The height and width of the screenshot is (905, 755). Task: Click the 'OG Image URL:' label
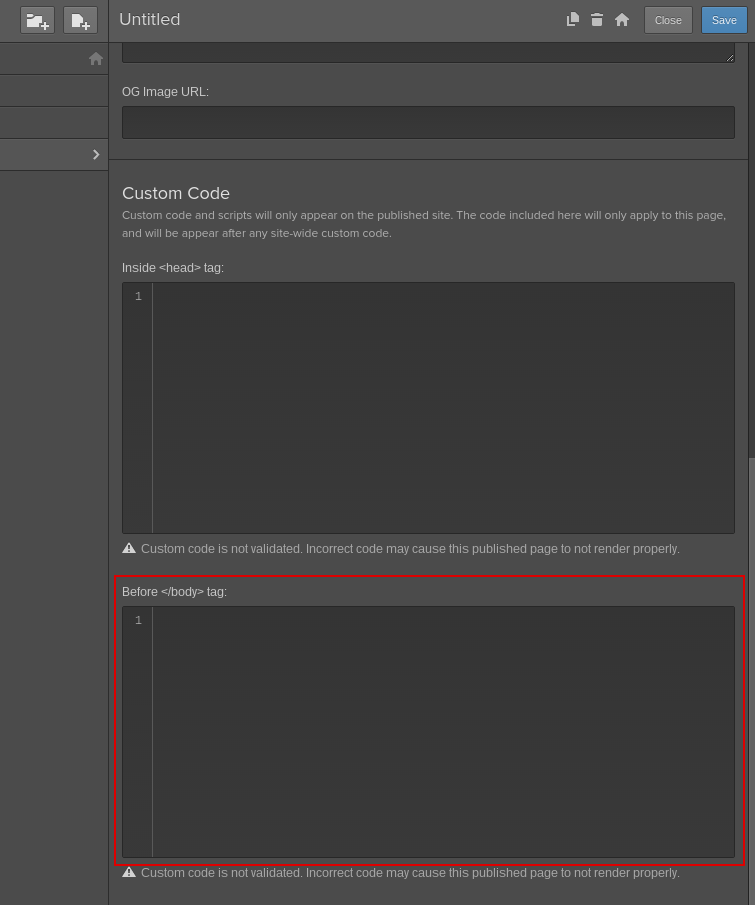pos(165,92)
